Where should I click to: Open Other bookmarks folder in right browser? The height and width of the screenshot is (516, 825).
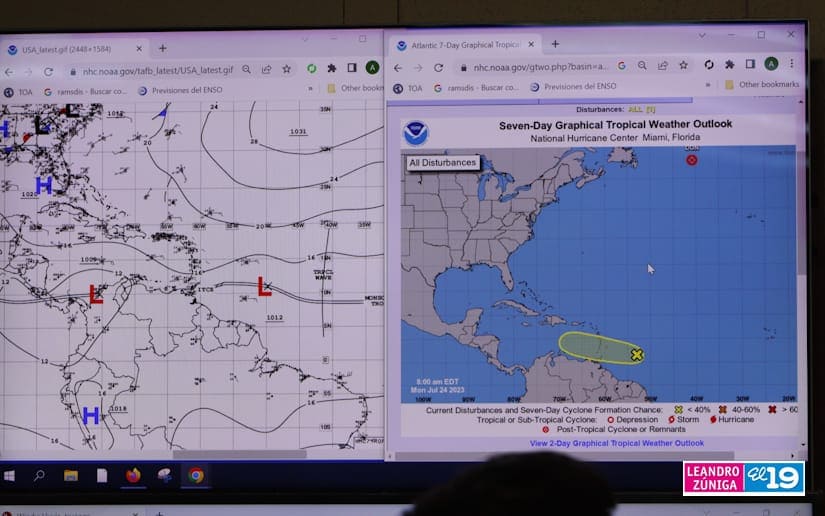[762, 84]
